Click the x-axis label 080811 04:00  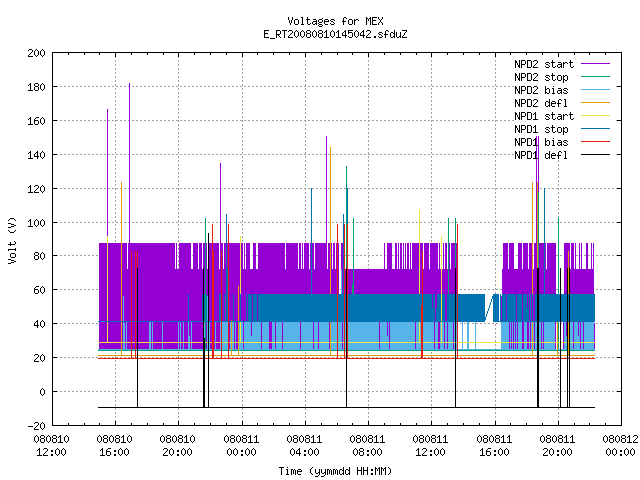pos(304,446)
